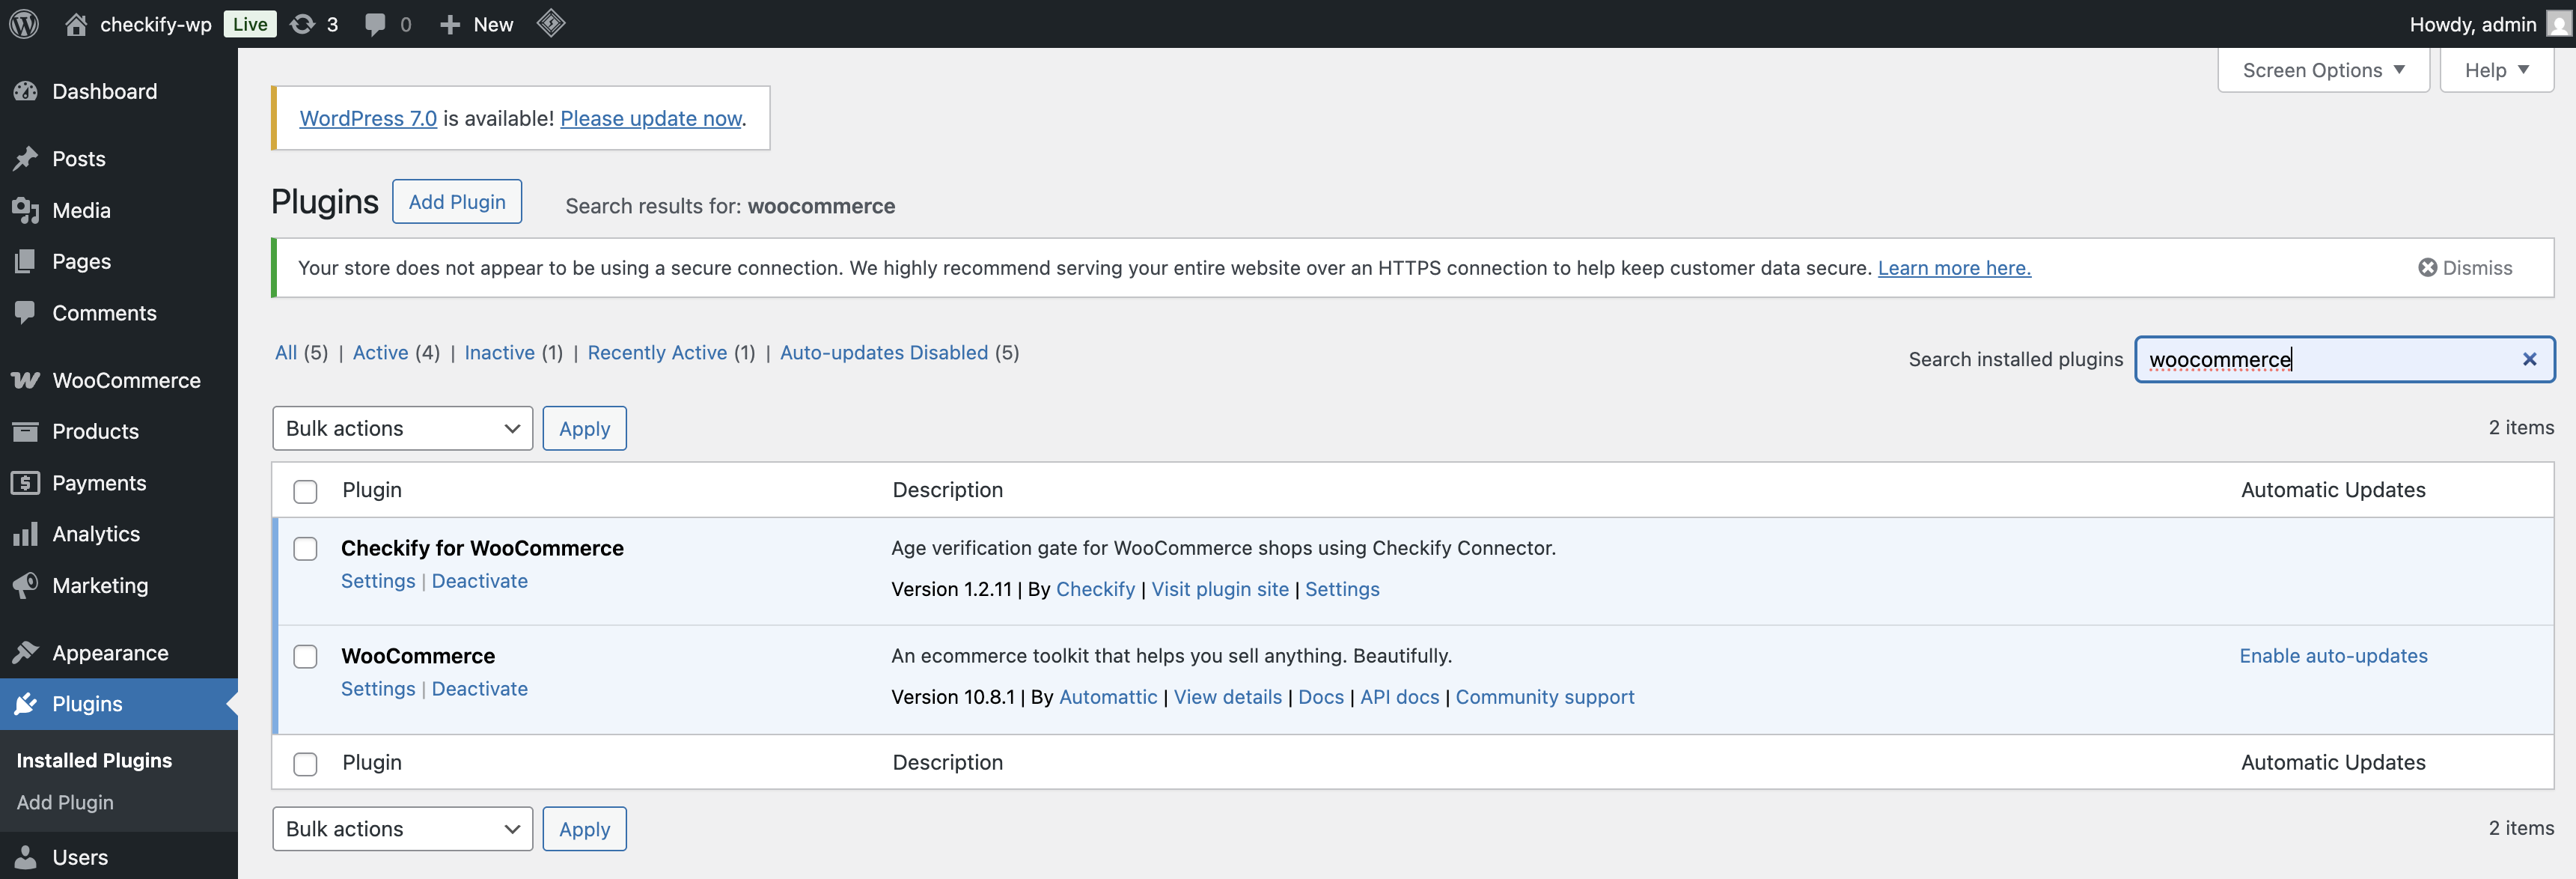Open the comments bubble icon in the admin bar

point(375,24)
